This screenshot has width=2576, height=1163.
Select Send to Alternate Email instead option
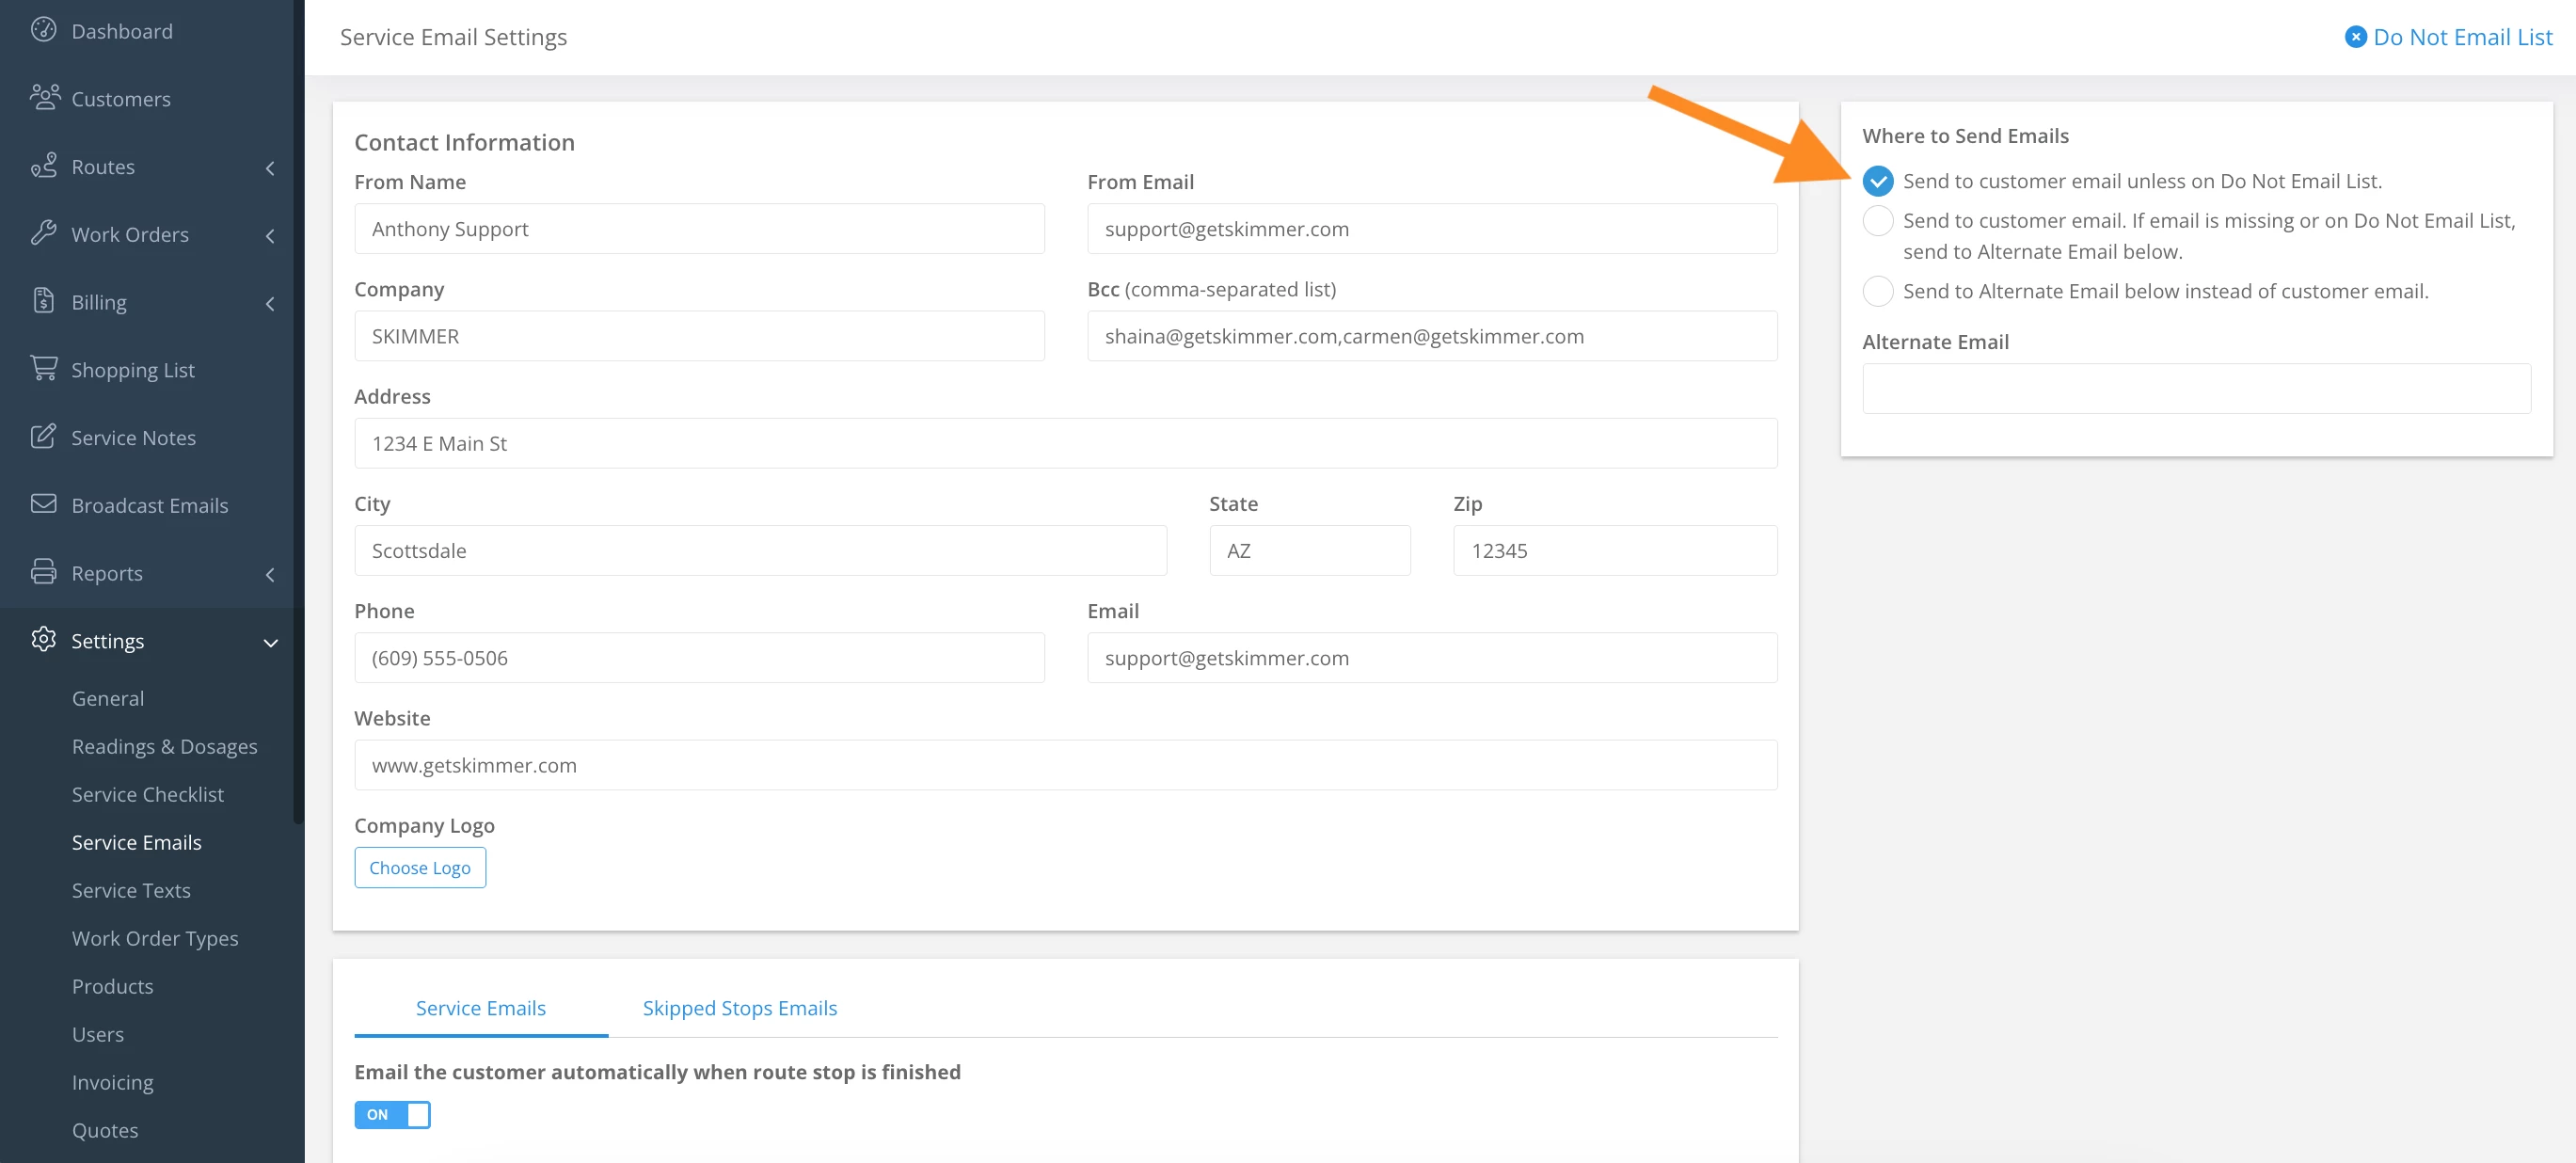click(1877, 291)
